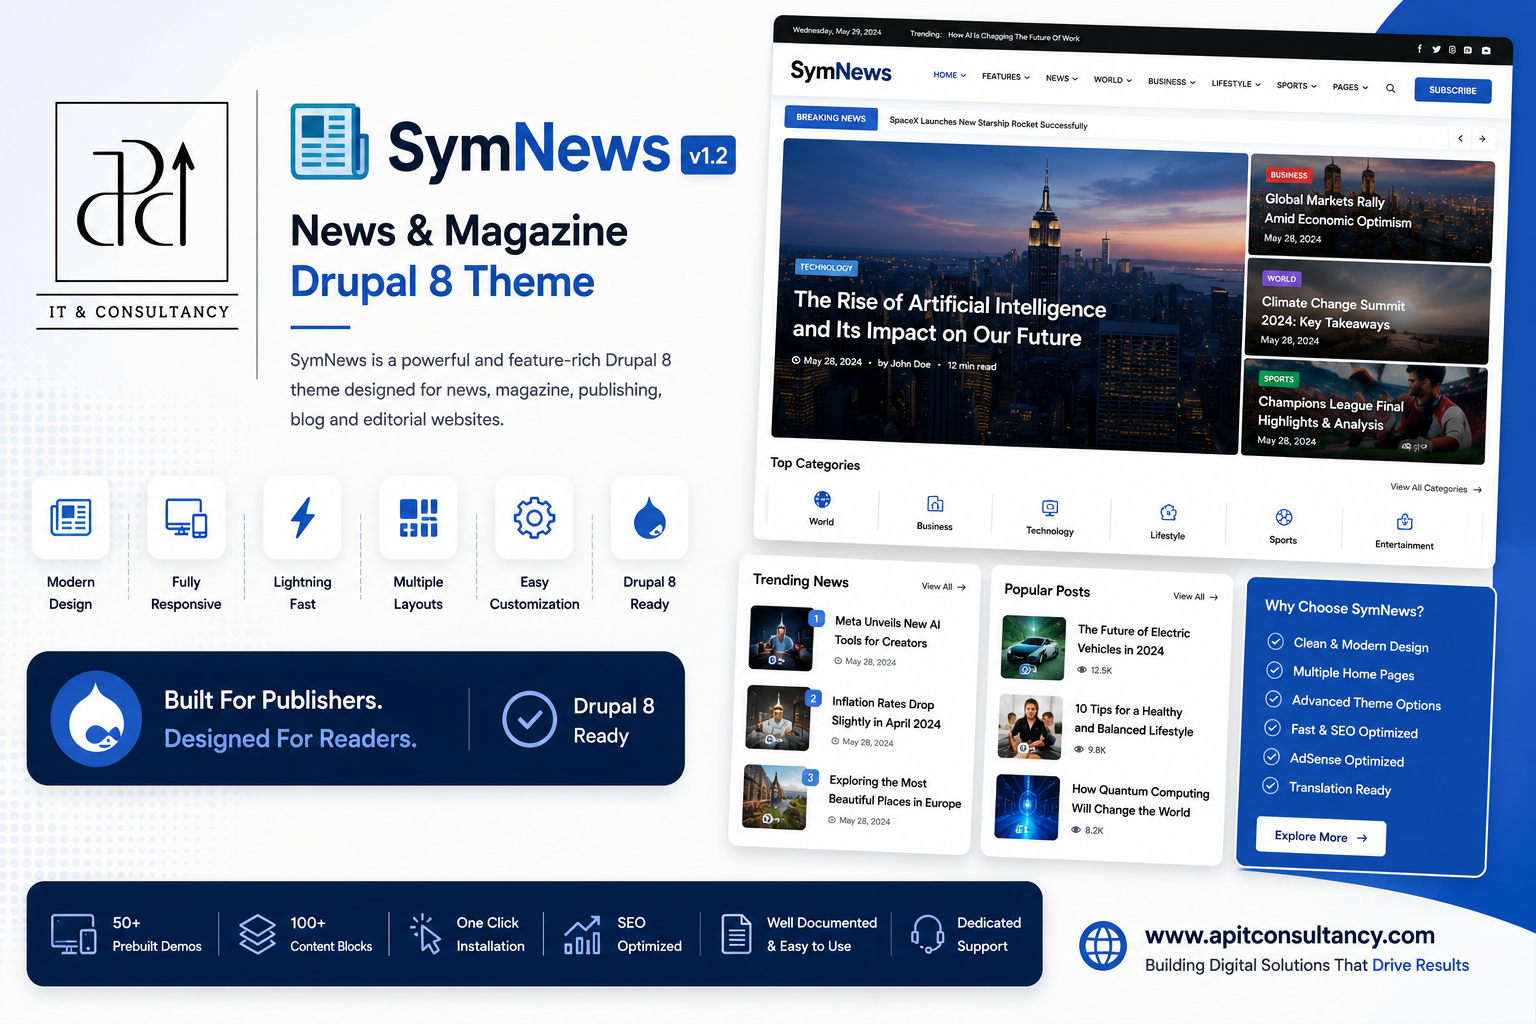Click the Drupal drop icon above Drupal 8 Ready

[x=650, y=518]
